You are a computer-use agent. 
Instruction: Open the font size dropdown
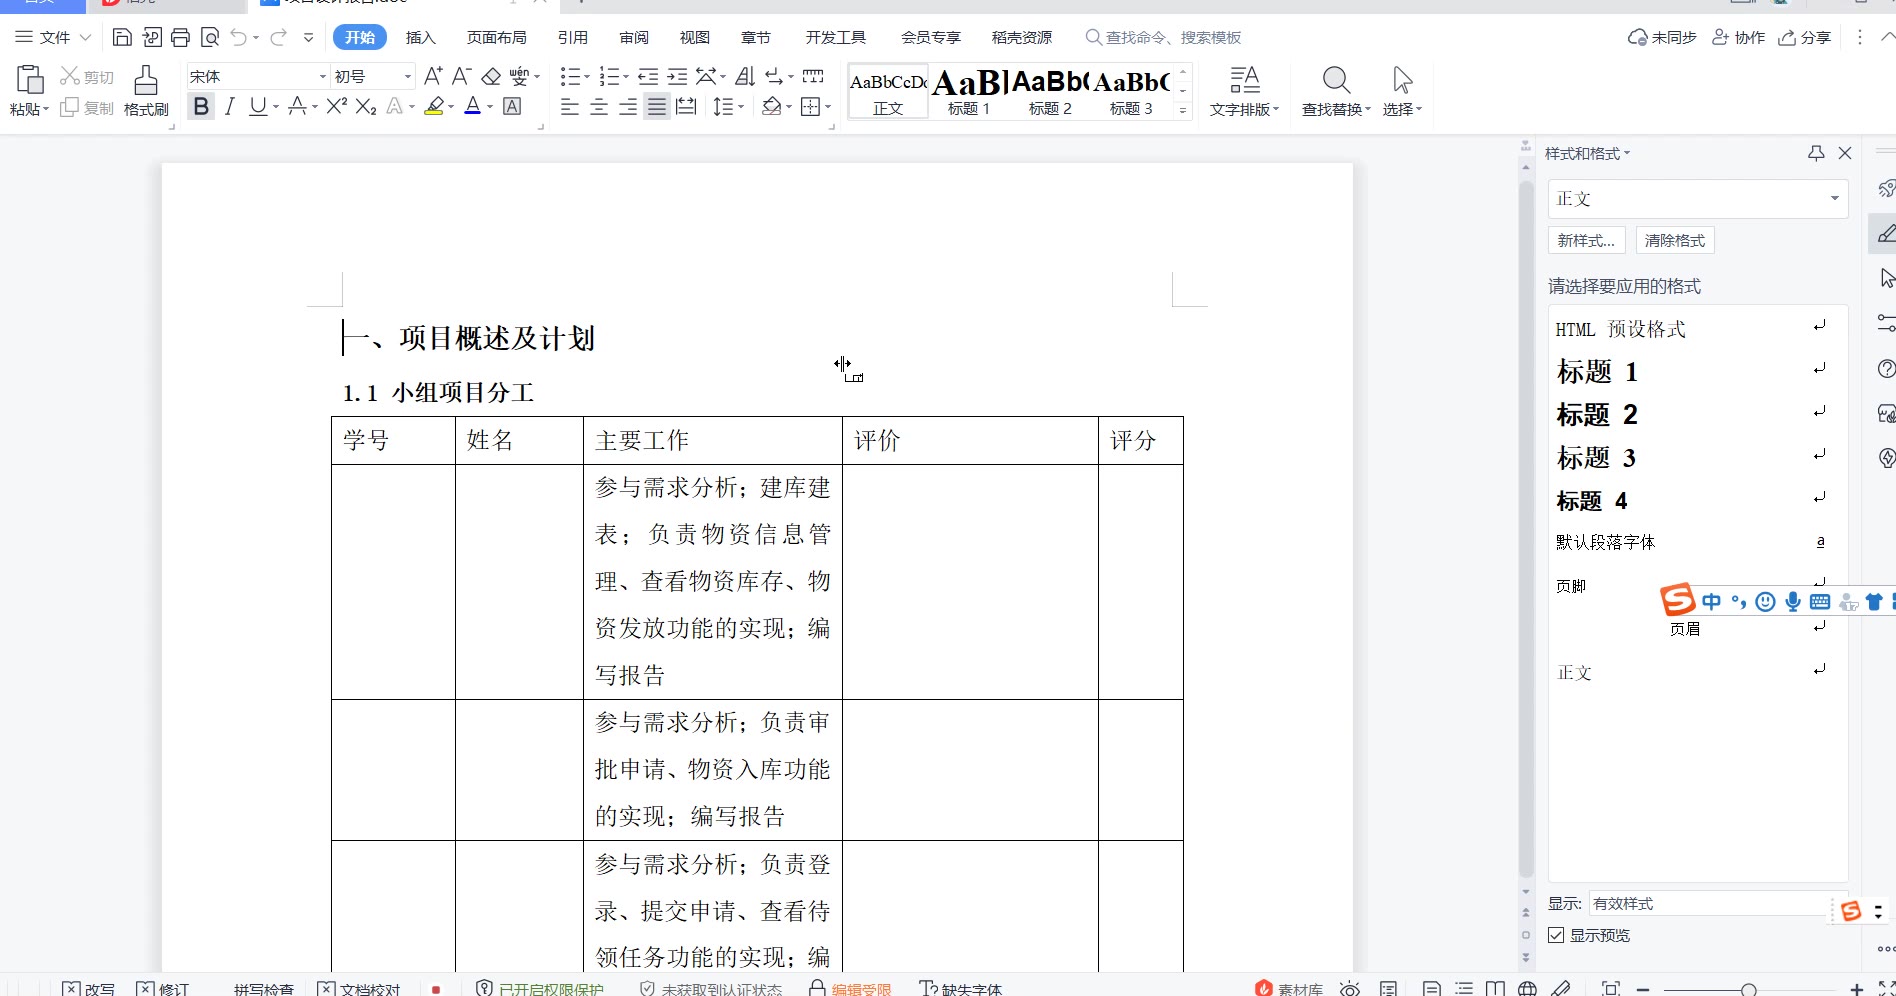pos(407,77)
